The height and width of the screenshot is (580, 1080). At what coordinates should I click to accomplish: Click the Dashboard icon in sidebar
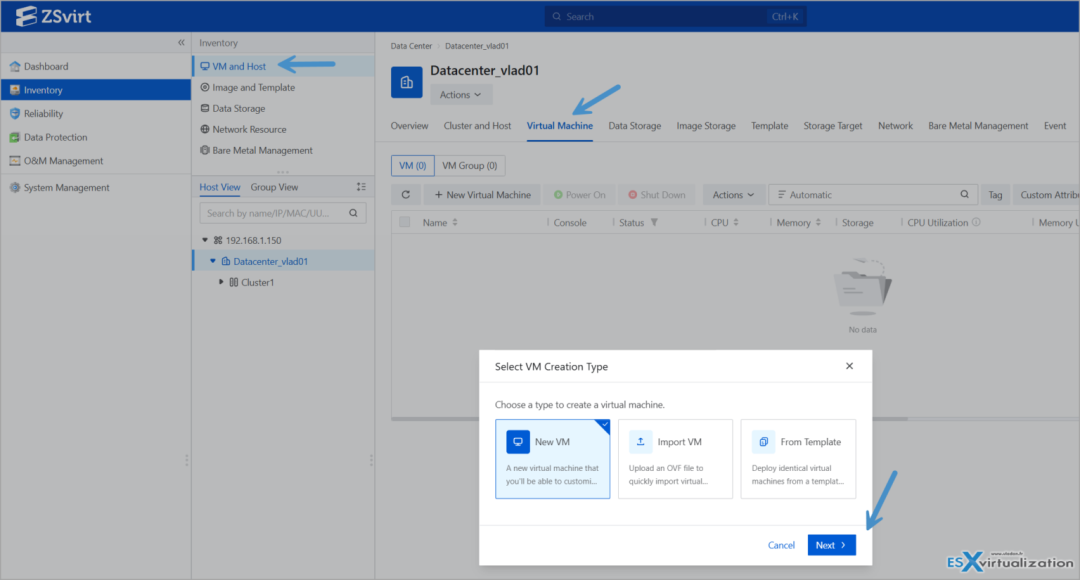pos(14,67)
